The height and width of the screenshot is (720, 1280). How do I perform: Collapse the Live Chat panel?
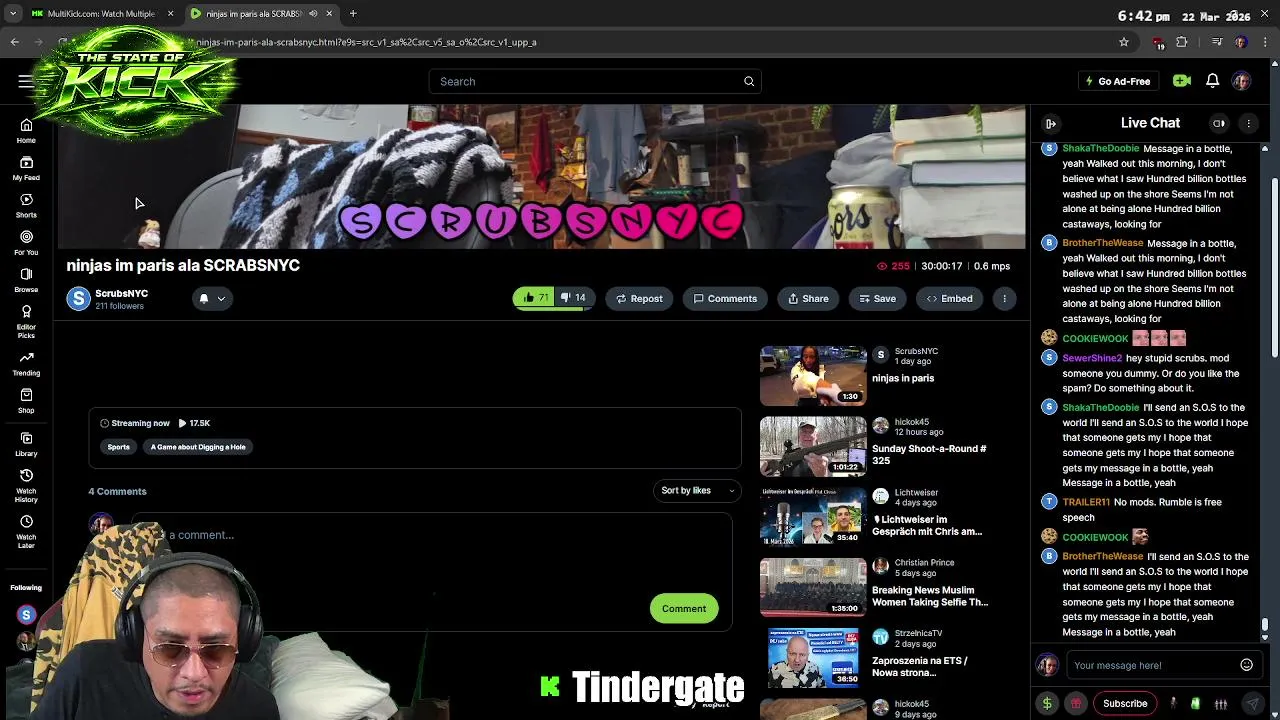tap(1051, 123)
